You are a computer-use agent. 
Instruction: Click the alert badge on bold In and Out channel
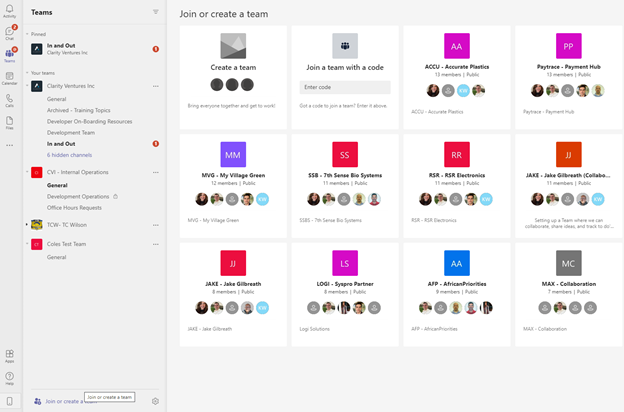click(156, 144)
